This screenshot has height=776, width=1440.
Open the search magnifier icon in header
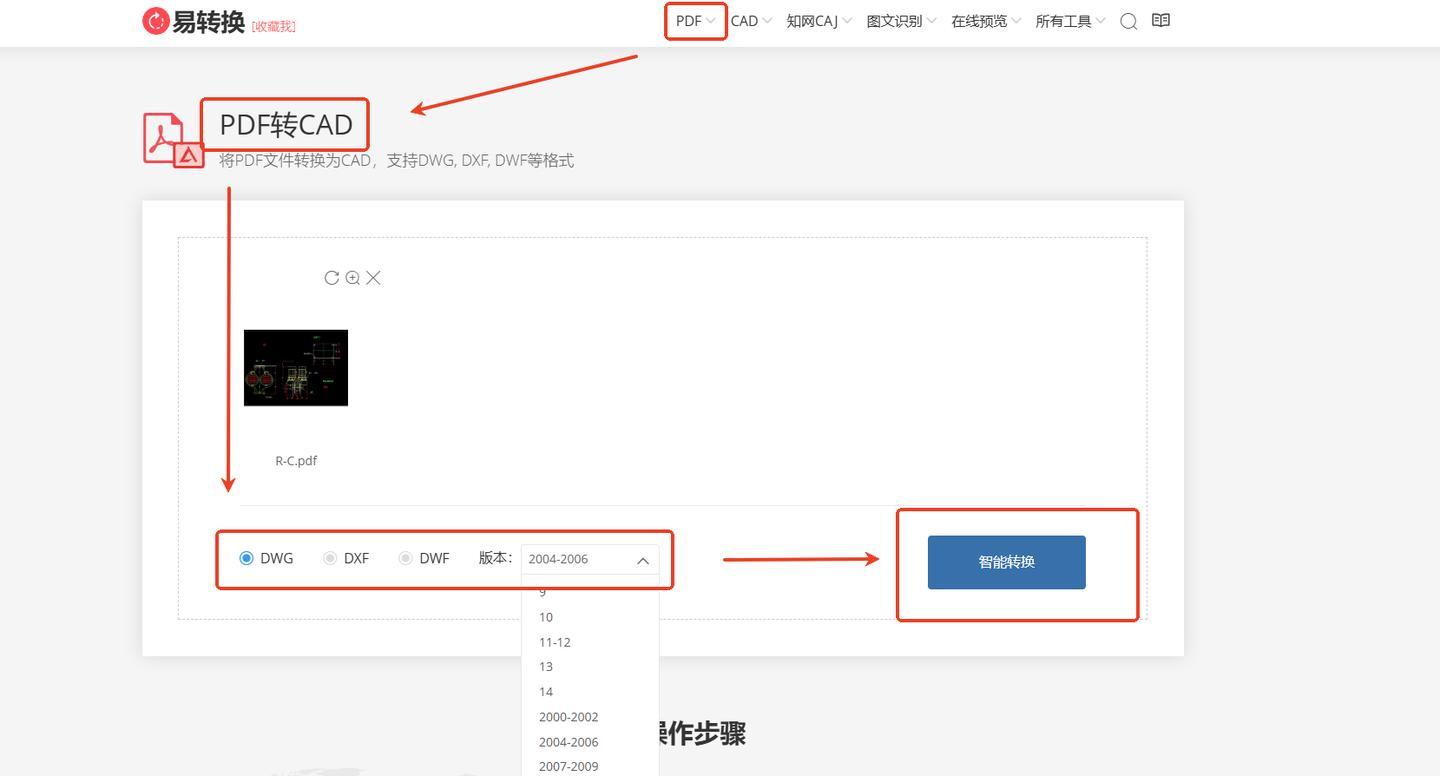click(1128, 21)
